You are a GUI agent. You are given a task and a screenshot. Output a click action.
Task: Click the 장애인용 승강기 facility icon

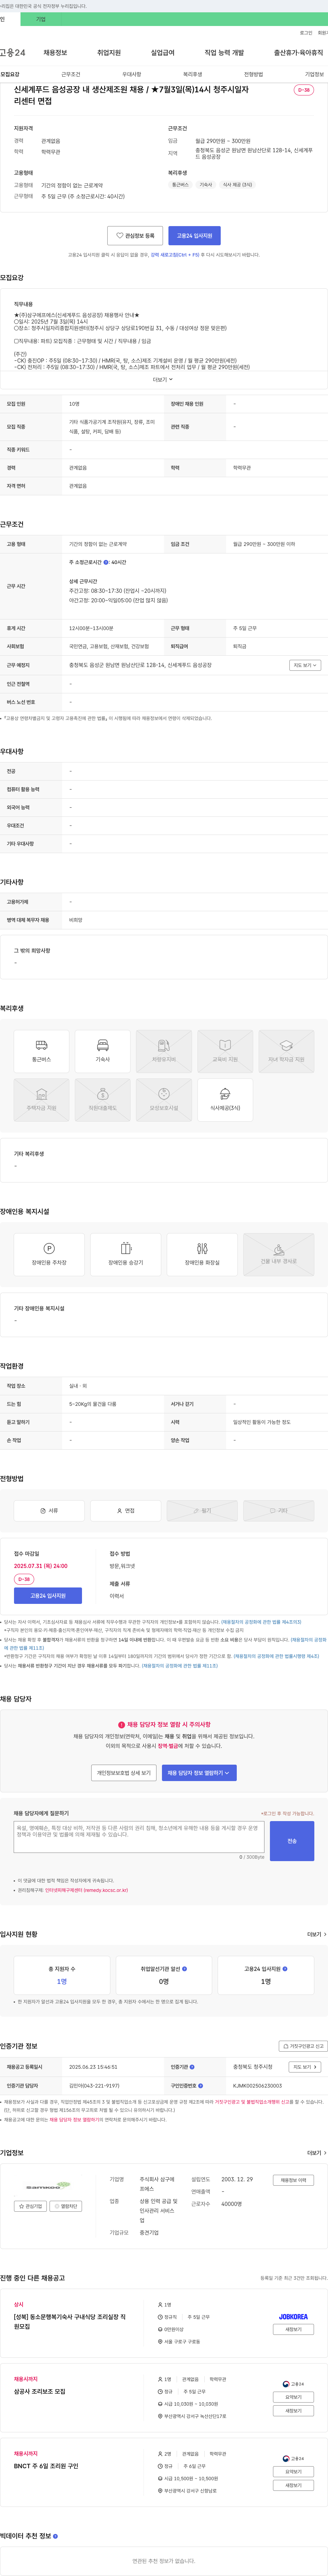tap(126, 1254)
